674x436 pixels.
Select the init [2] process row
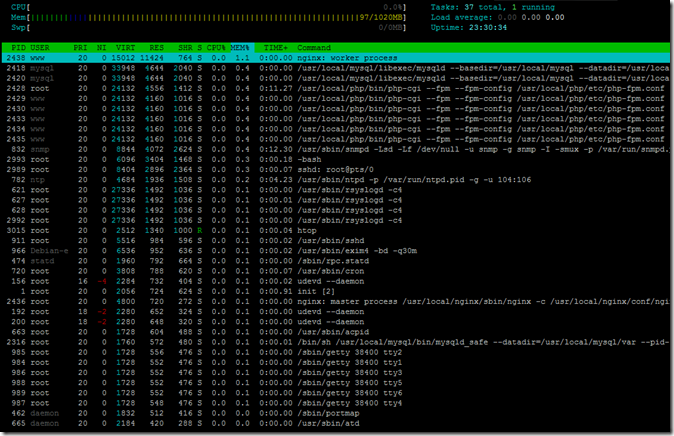(x=336, y=292)
